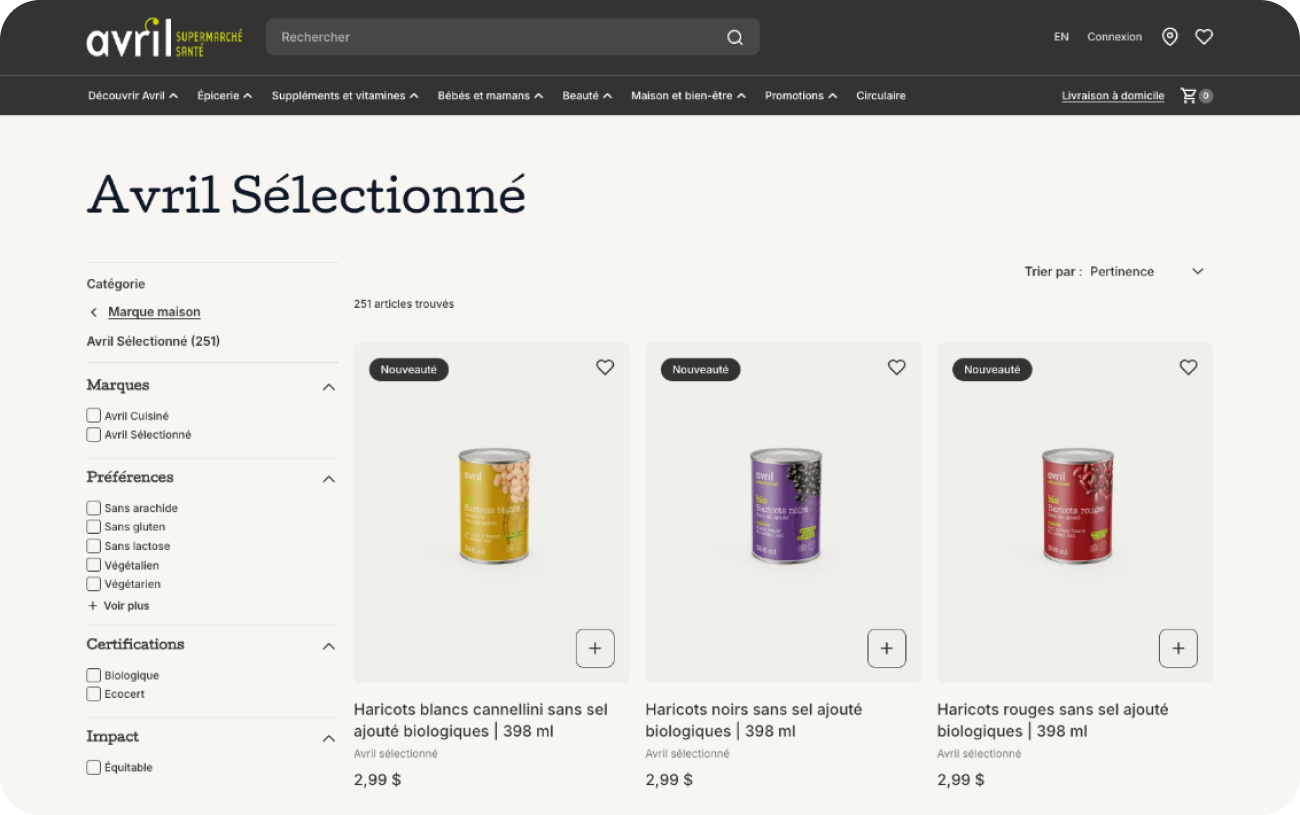Check the Sans gluten preference
Image resolution: width=1300 pixels, height=815 pixels.
(x=94, y=527)
